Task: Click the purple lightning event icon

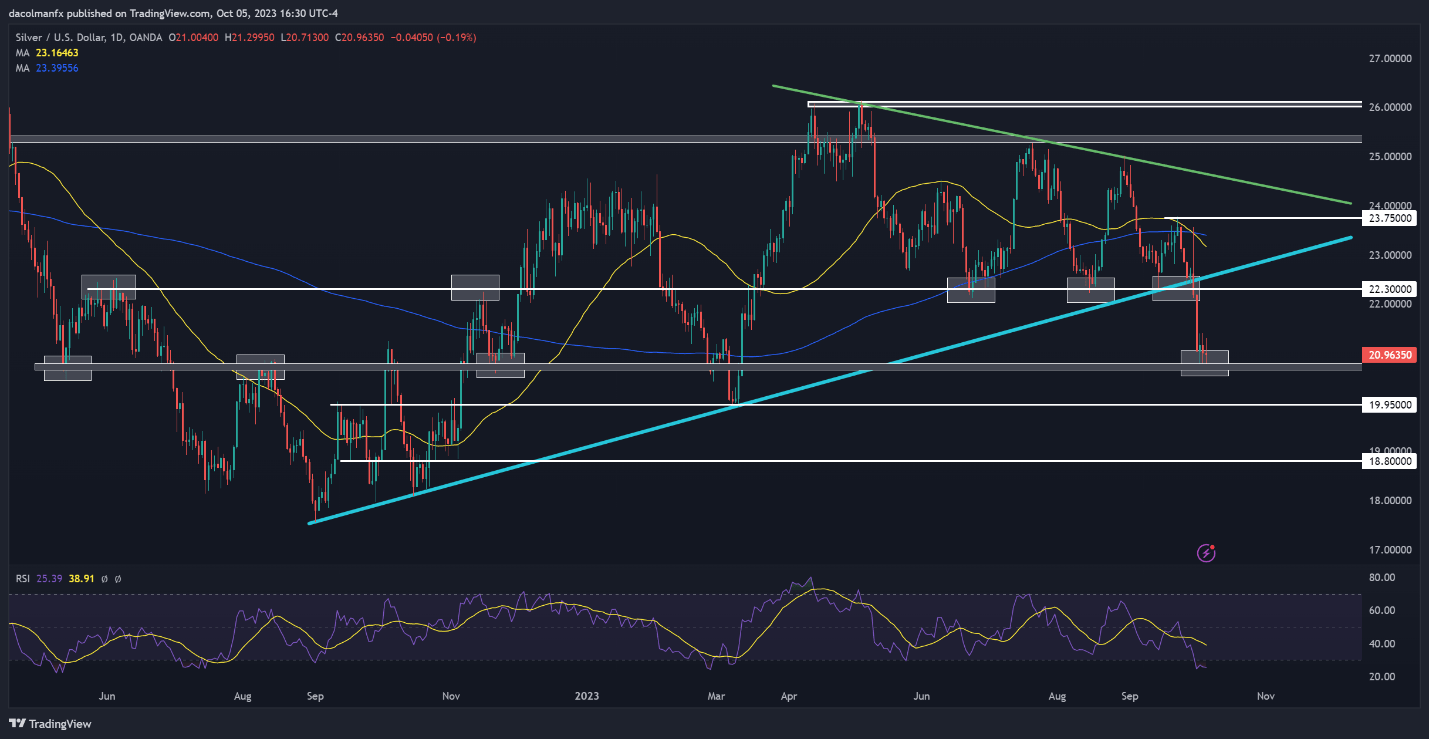Action: (x=1207, y=551)
